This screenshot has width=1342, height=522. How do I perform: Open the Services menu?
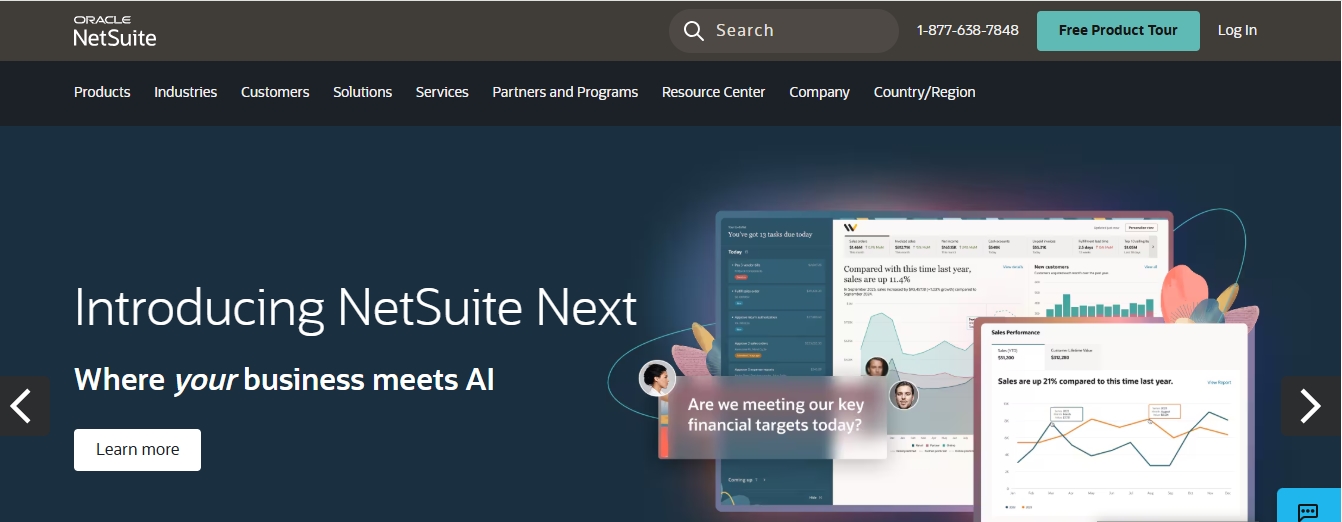442,92
